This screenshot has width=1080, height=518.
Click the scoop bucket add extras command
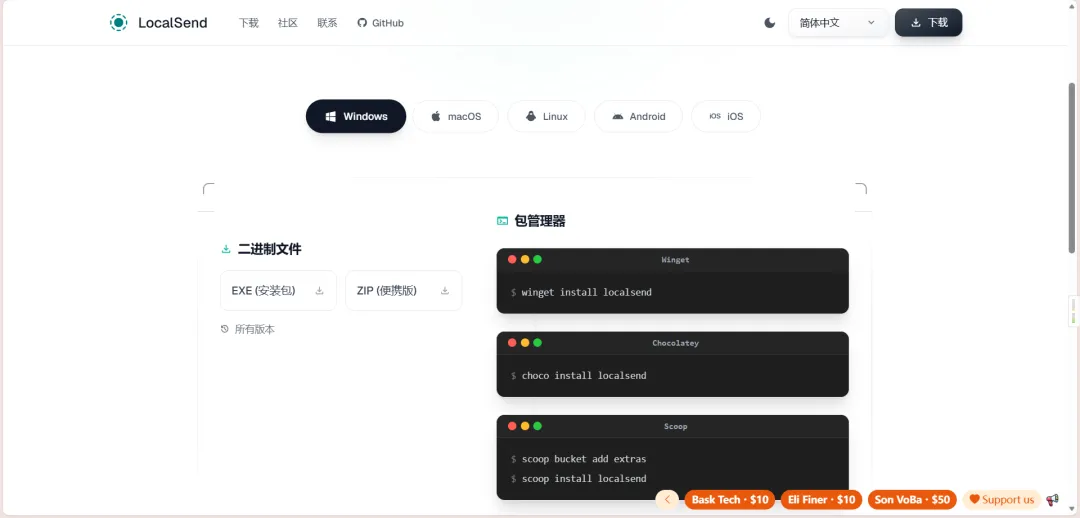pos(584,459)
